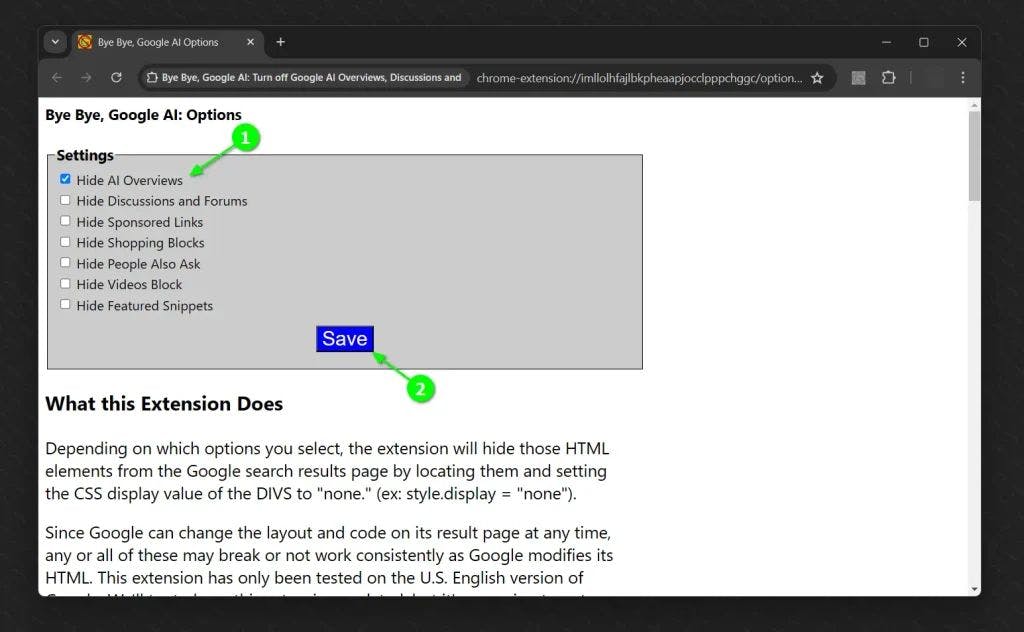Image resolution: width=1024 pixels, height=632 pixels.
Task: Open a new tab with plus icon
Action: (280, 42)
